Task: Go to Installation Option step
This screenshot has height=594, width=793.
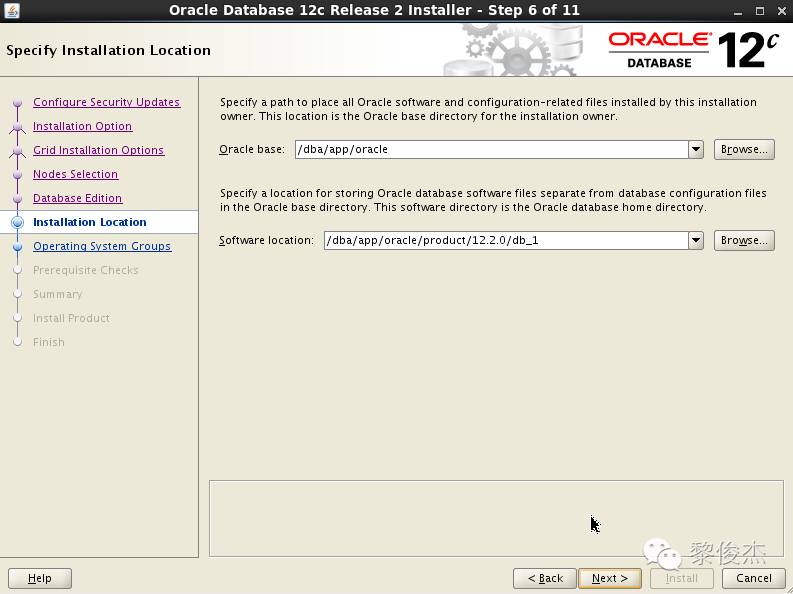Action: pos(82,126)
